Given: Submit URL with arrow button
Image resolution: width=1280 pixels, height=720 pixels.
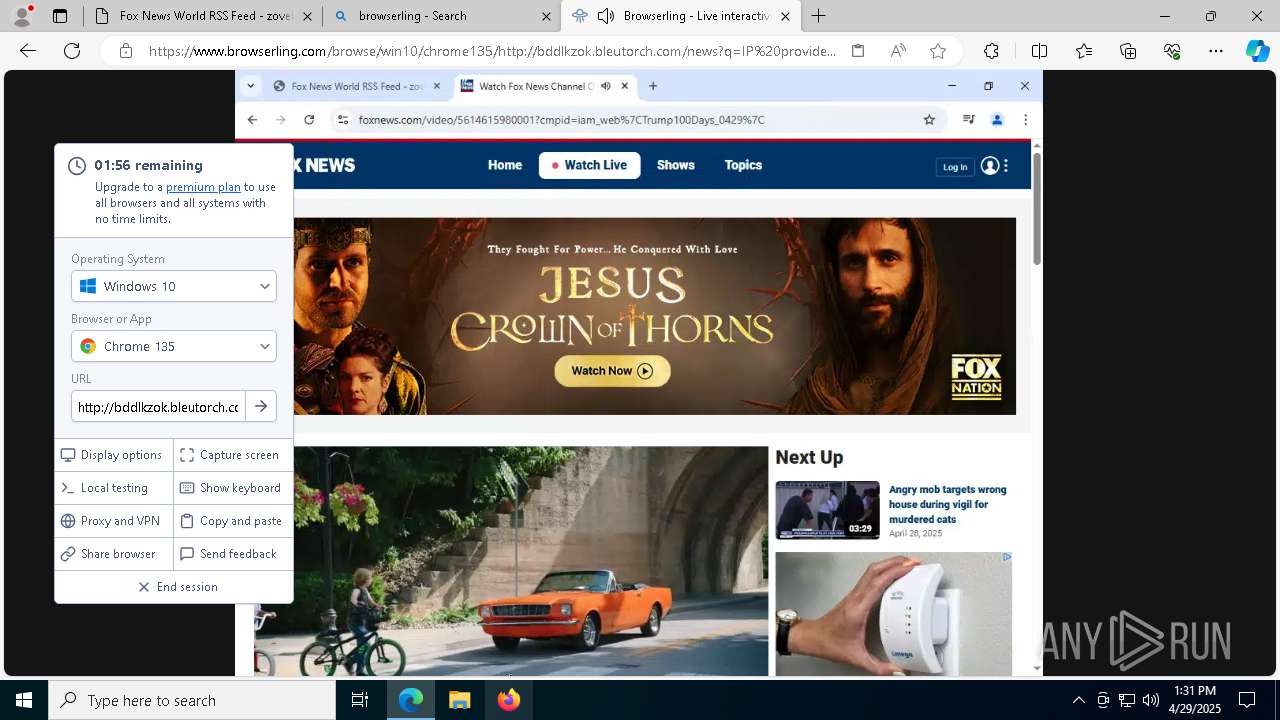Looking at the screenshot, I should 261,407.
